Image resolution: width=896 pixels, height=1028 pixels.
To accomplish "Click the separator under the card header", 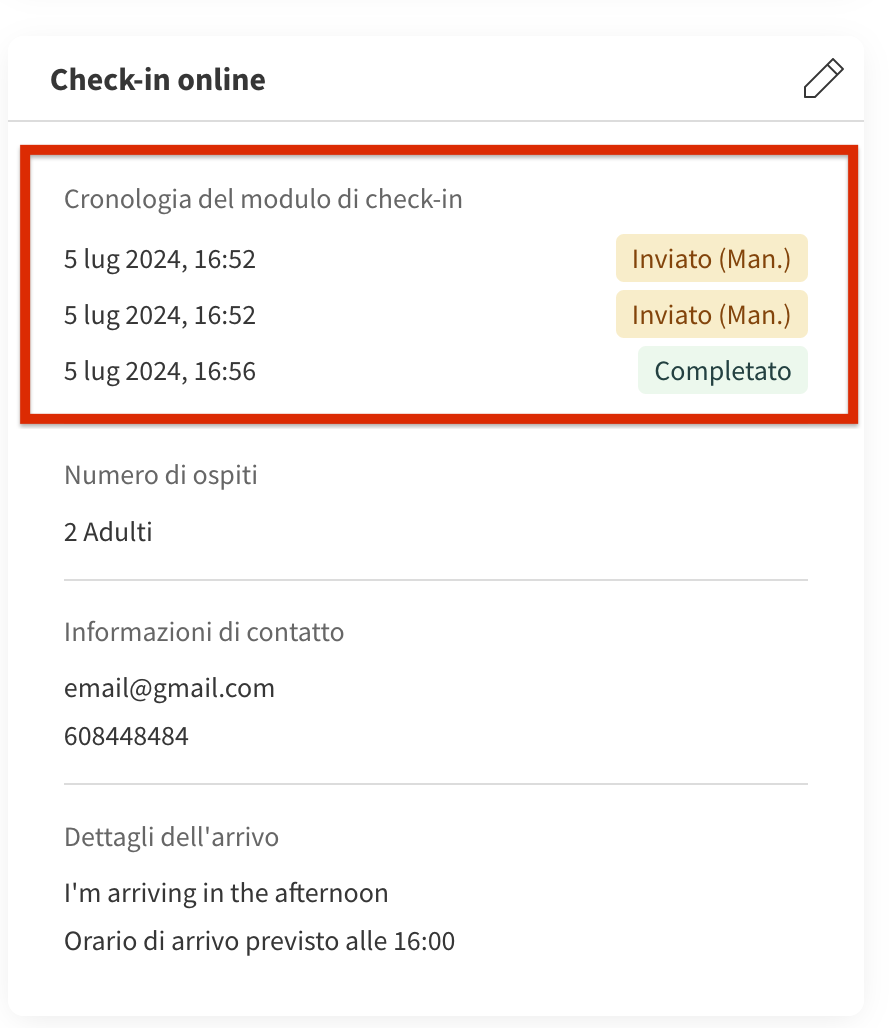I will coord(435,121).
